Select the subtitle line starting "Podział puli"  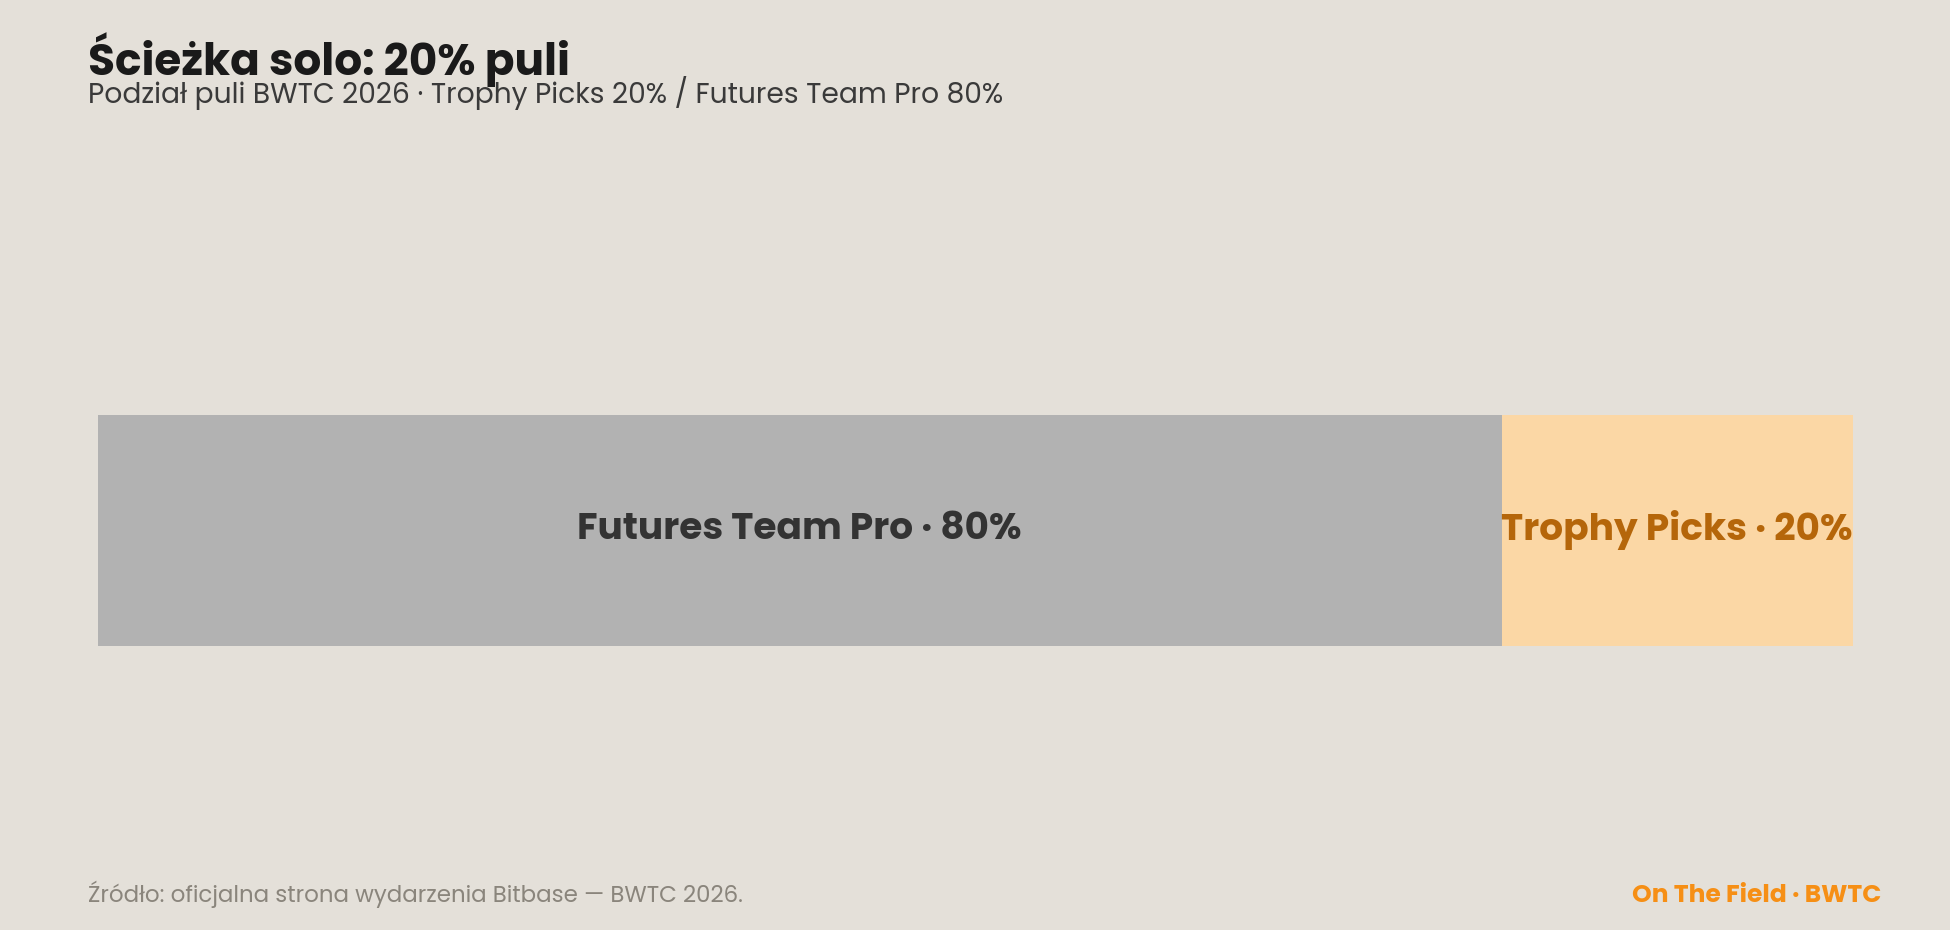[x=545, y=94]
